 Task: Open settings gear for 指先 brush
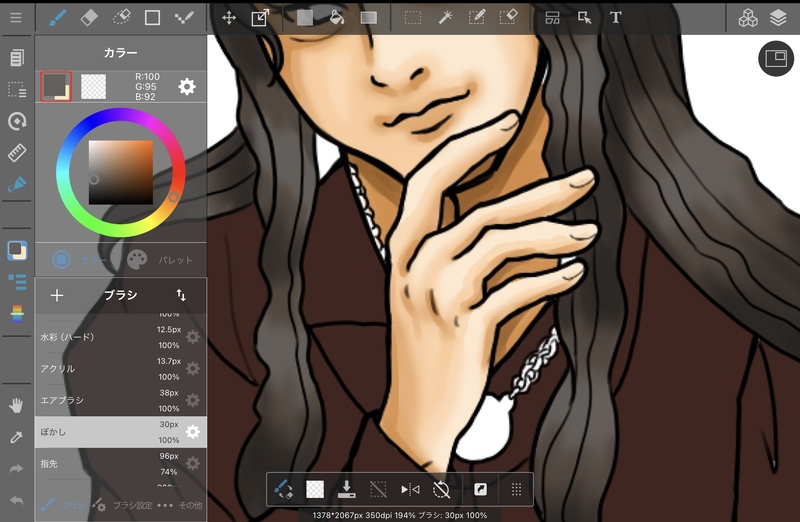(x=192, y=463)
